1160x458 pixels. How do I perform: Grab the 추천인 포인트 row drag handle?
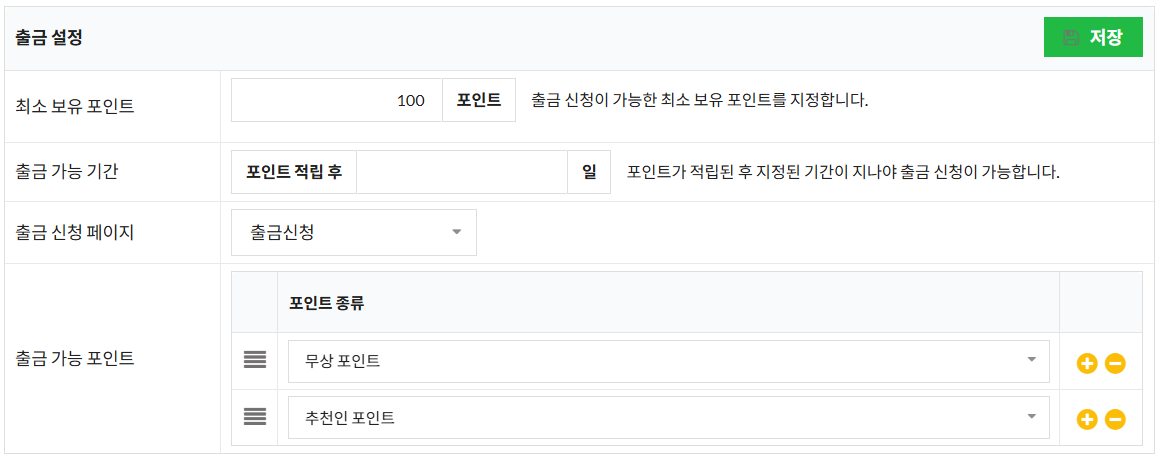255,416
